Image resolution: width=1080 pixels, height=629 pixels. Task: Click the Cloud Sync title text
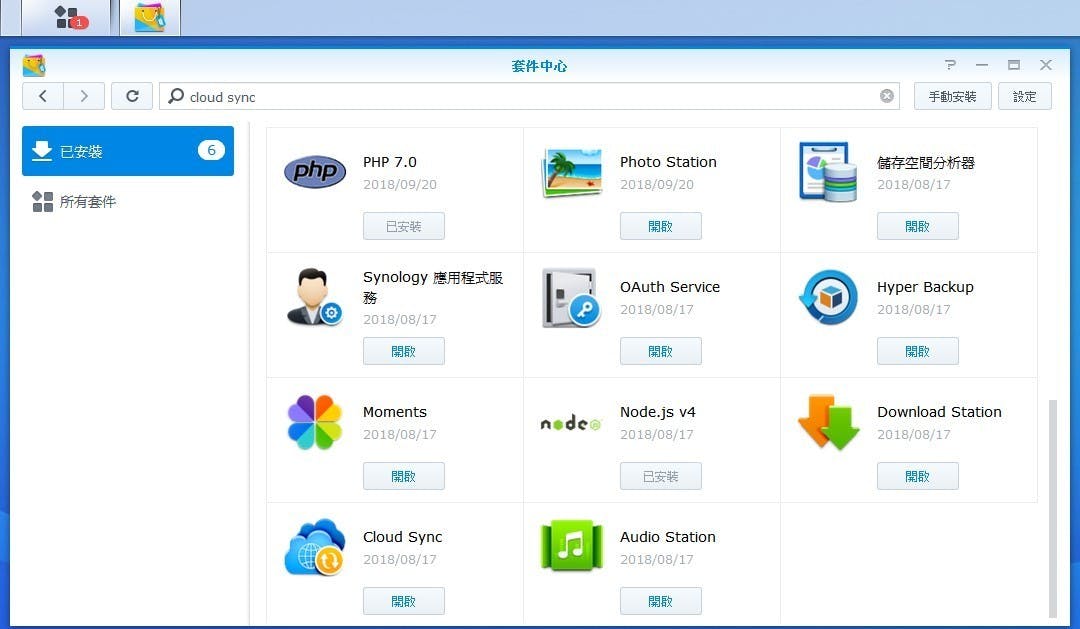[402, 537]
